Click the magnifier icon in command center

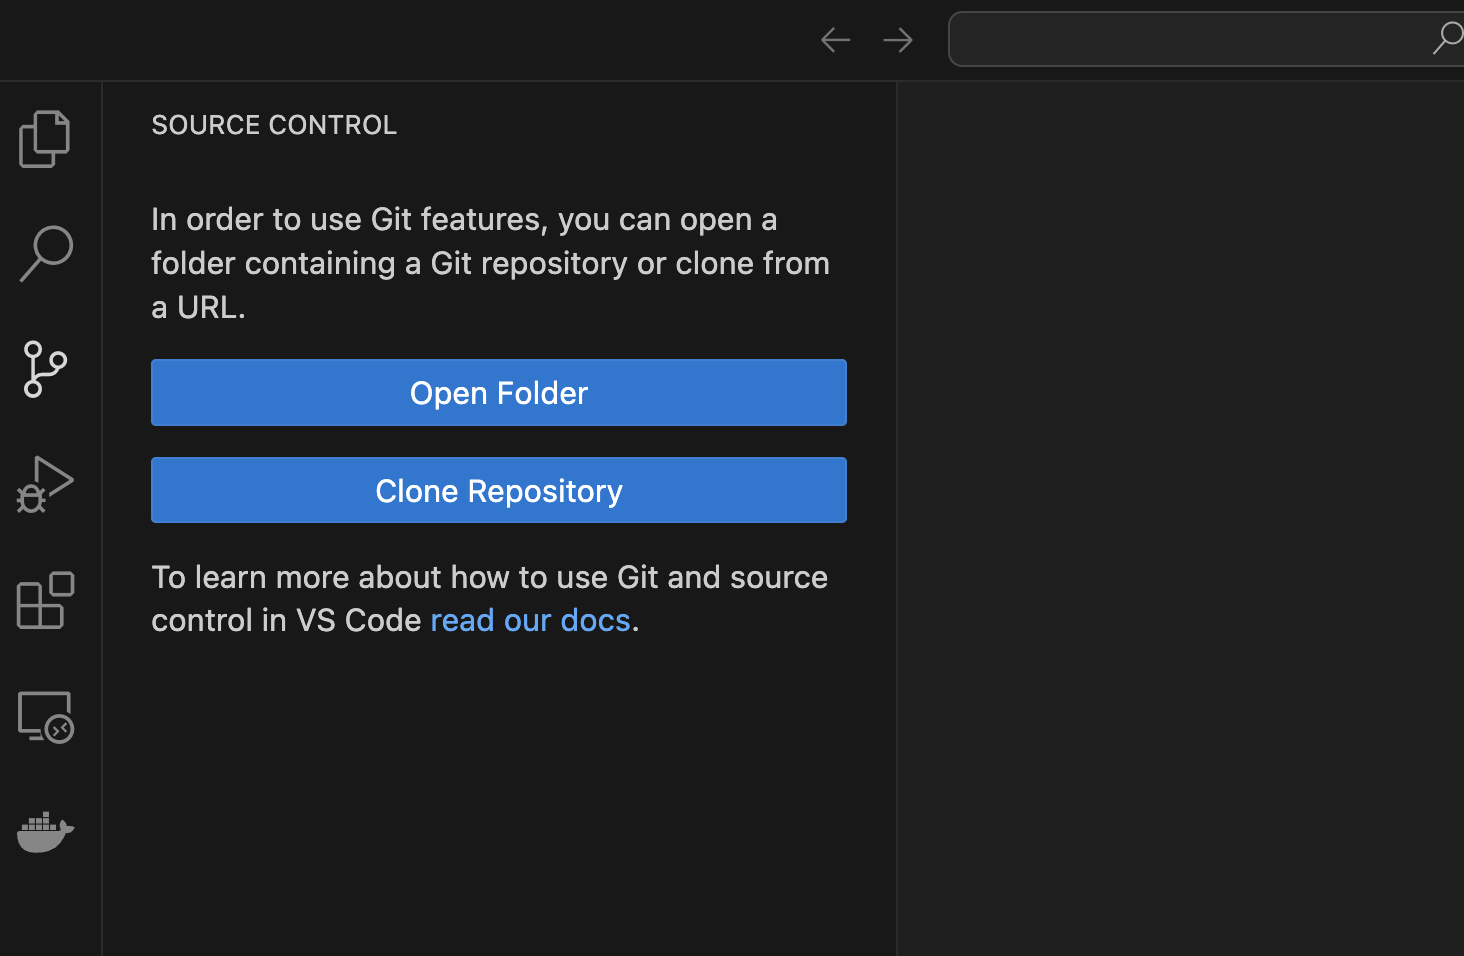click(1446, 39)
